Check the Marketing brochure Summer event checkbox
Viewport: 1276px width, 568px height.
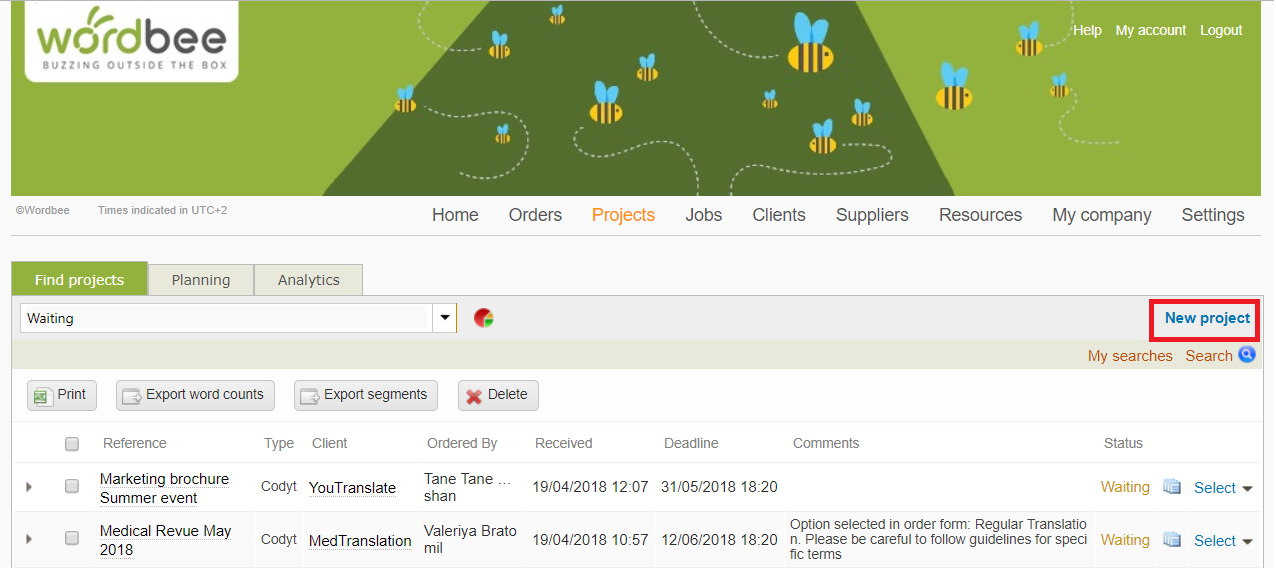click(x=72, y=486)
